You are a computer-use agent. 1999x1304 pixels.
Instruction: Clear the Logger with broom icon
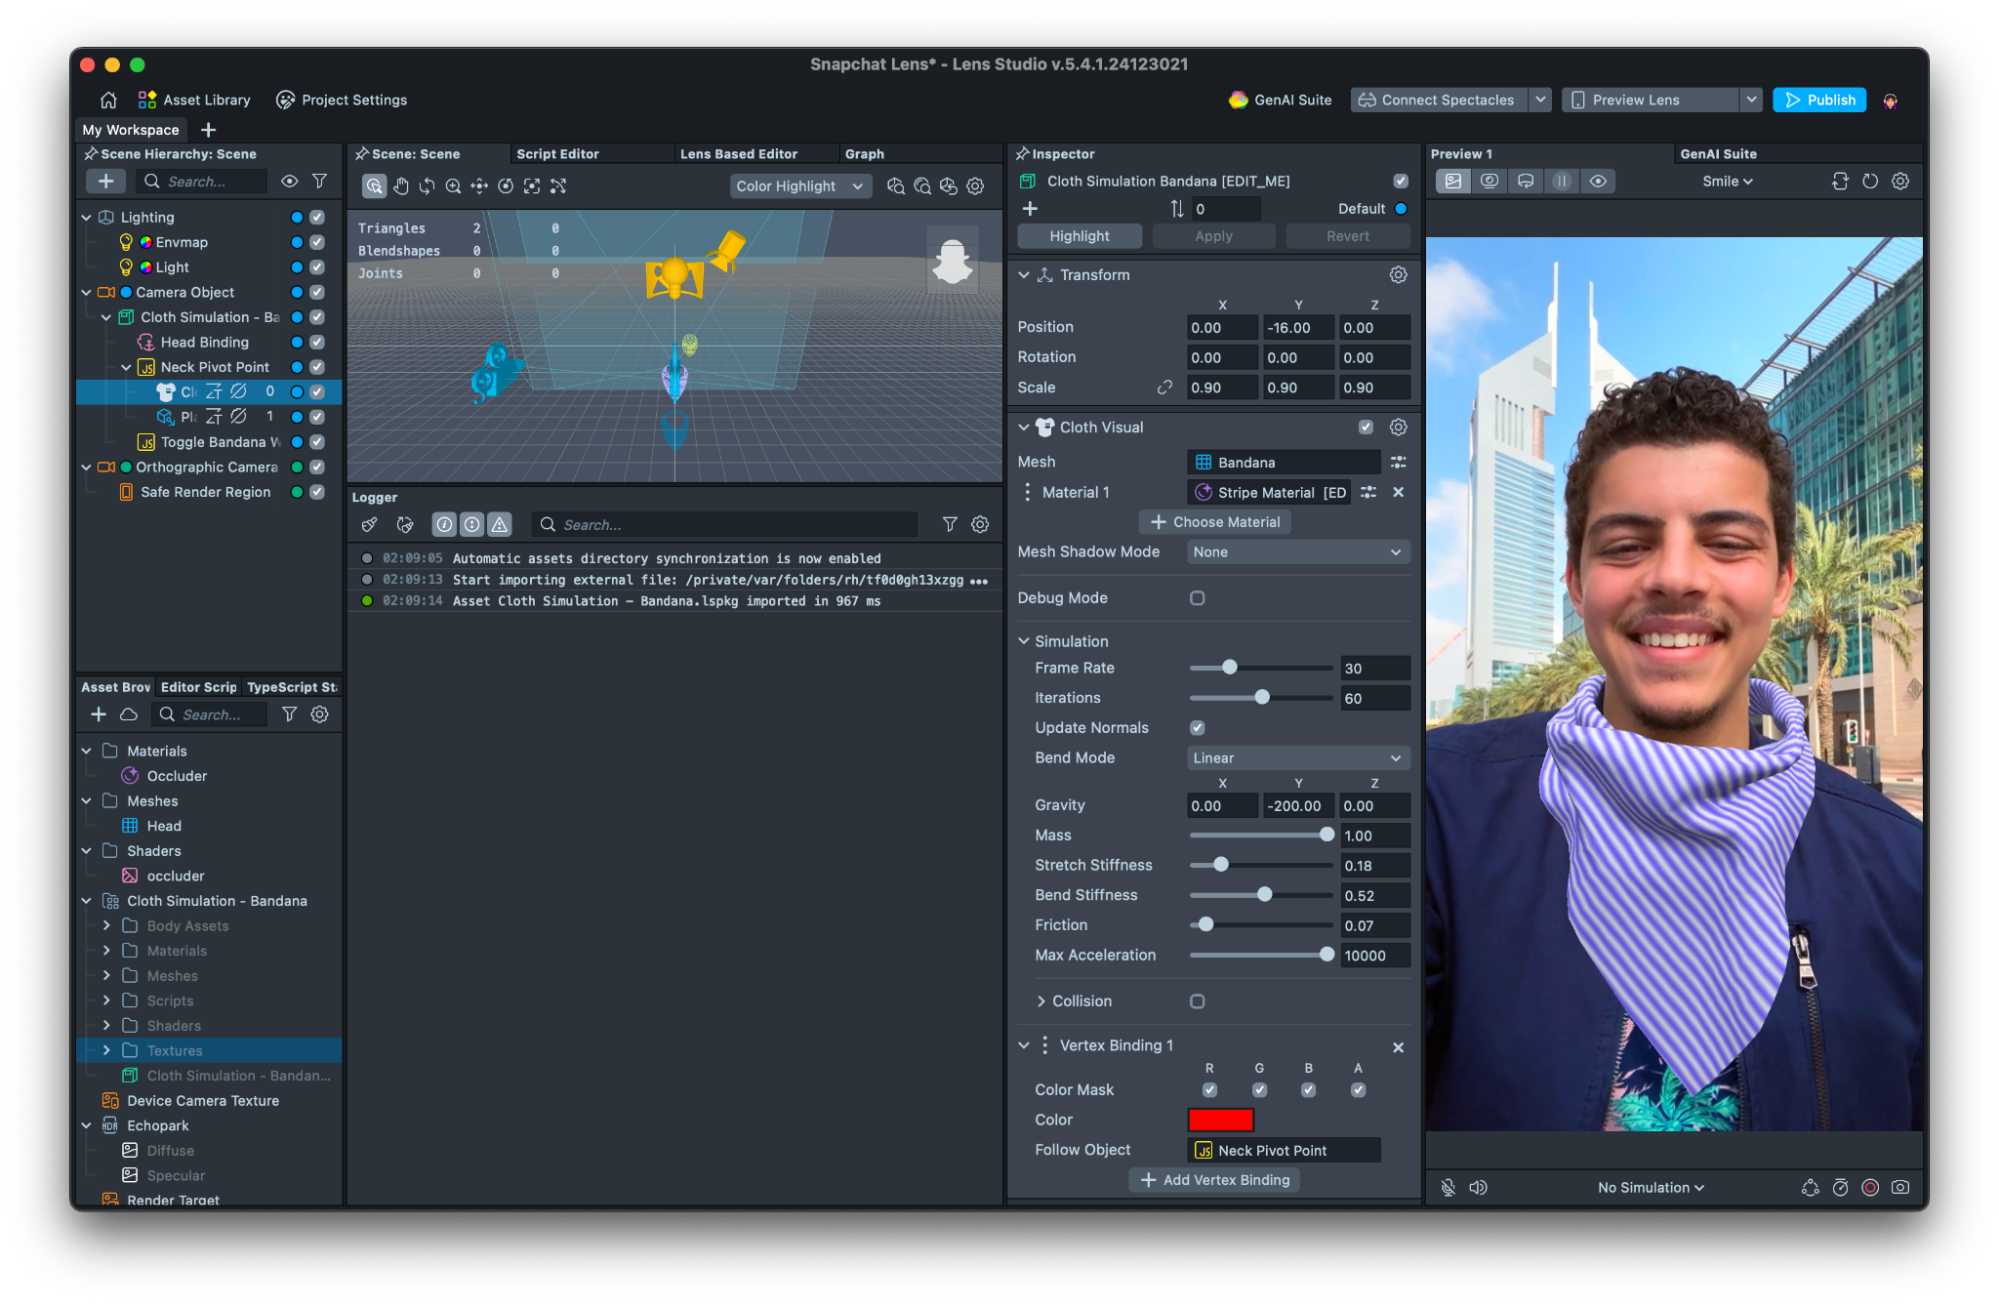369,524
